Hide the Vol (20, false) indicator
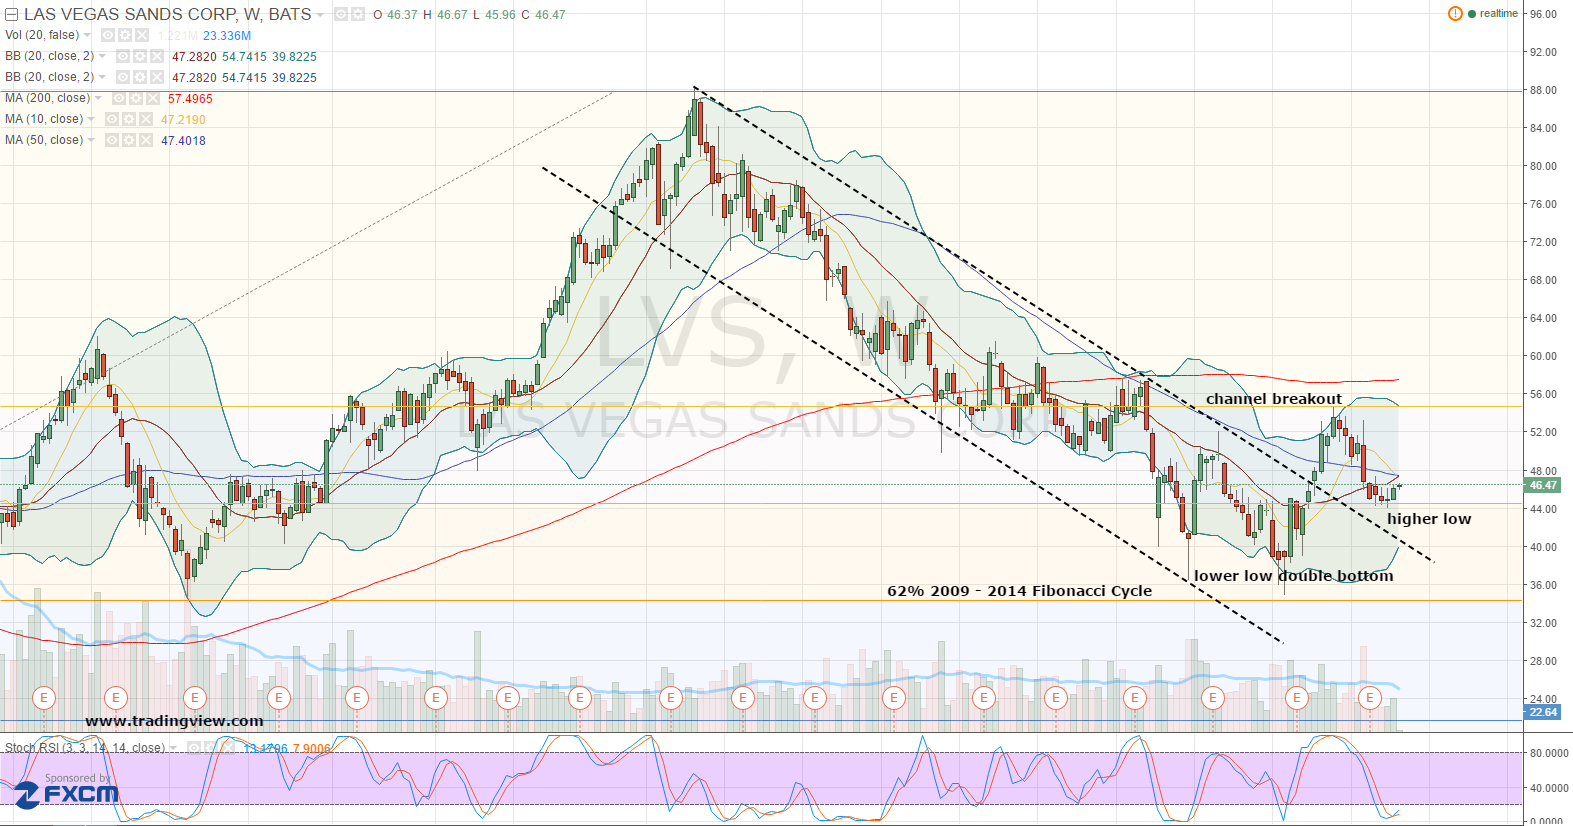This screenshot has width=1573, height=826. (108, 35)
